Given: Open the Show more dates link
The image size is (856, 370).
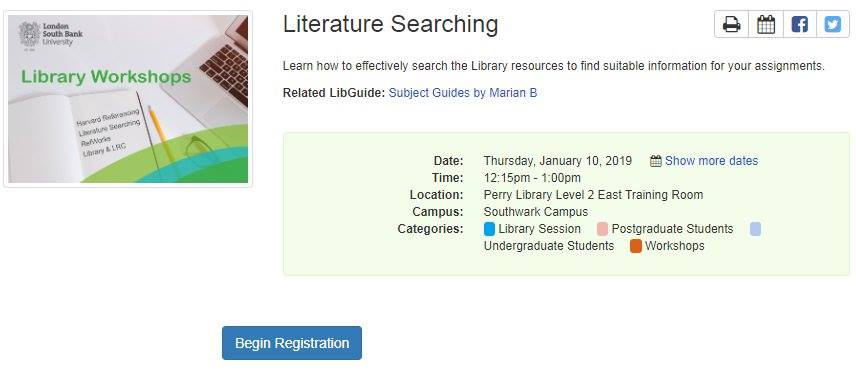Looking at the screenshot, I should [x=711, y=161].
